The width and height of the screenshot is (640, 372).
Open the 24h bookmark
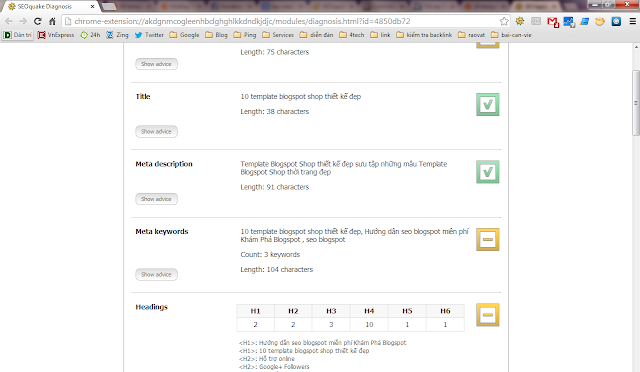coord(90,35)
